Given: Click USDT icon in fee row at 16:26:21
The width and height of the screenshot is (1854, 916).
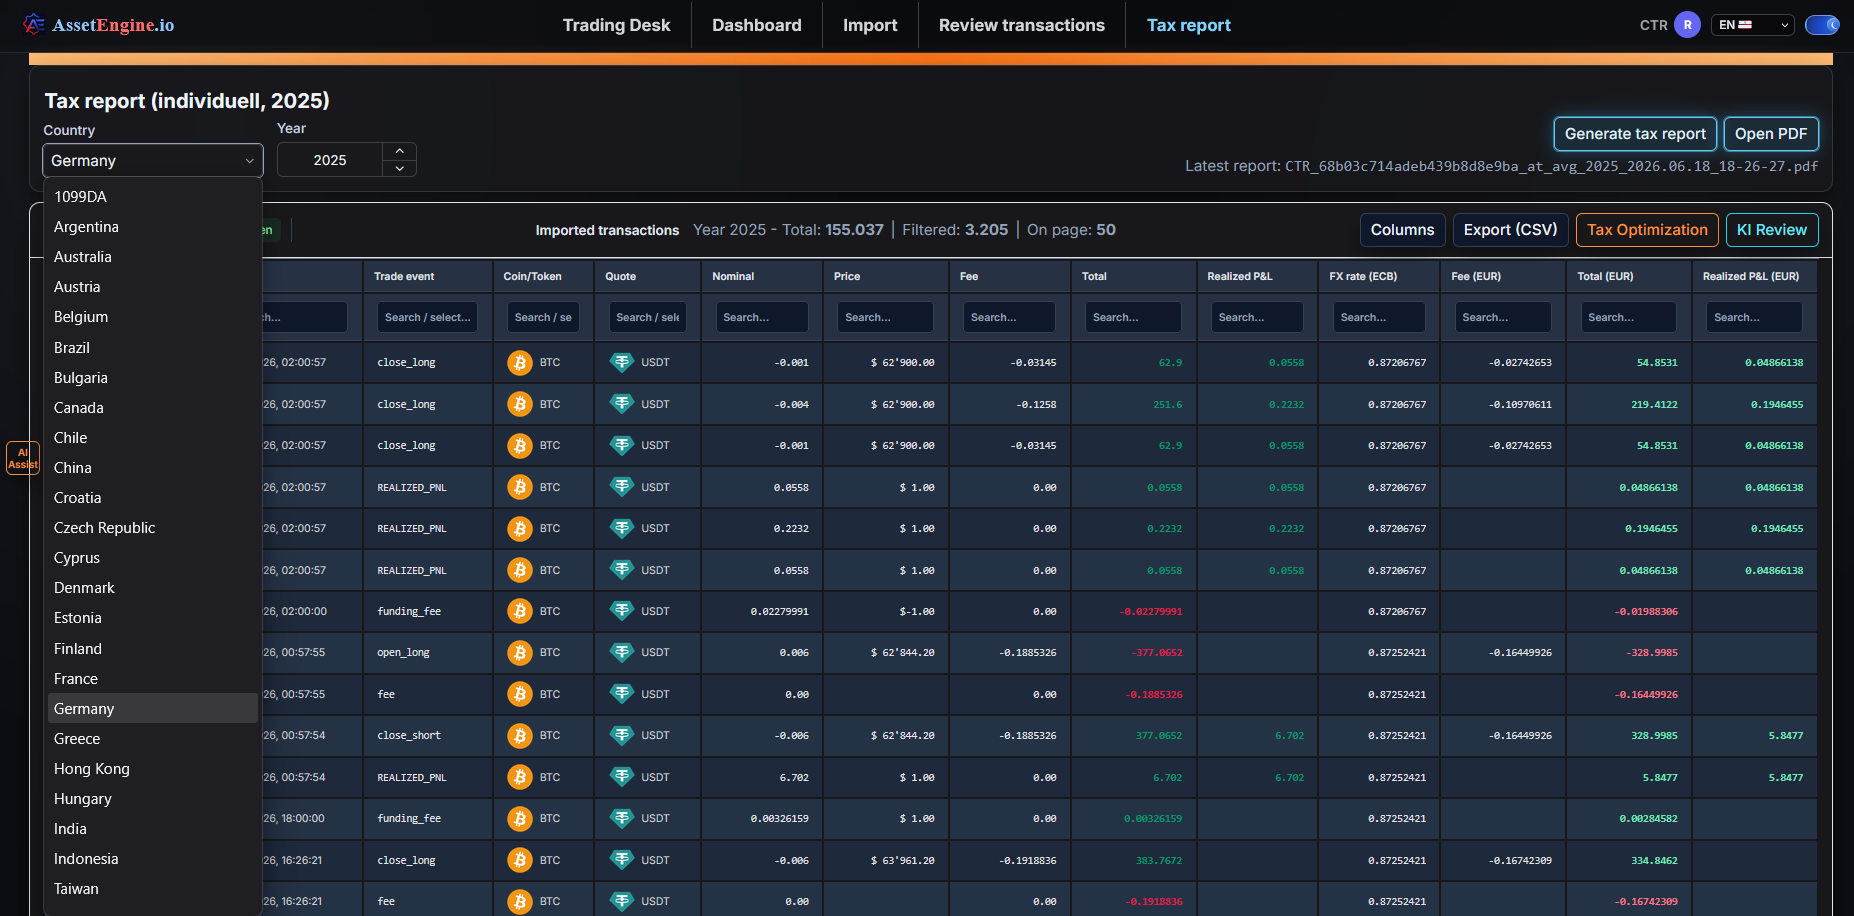Looking at the screenshot, I should point(622,901).
